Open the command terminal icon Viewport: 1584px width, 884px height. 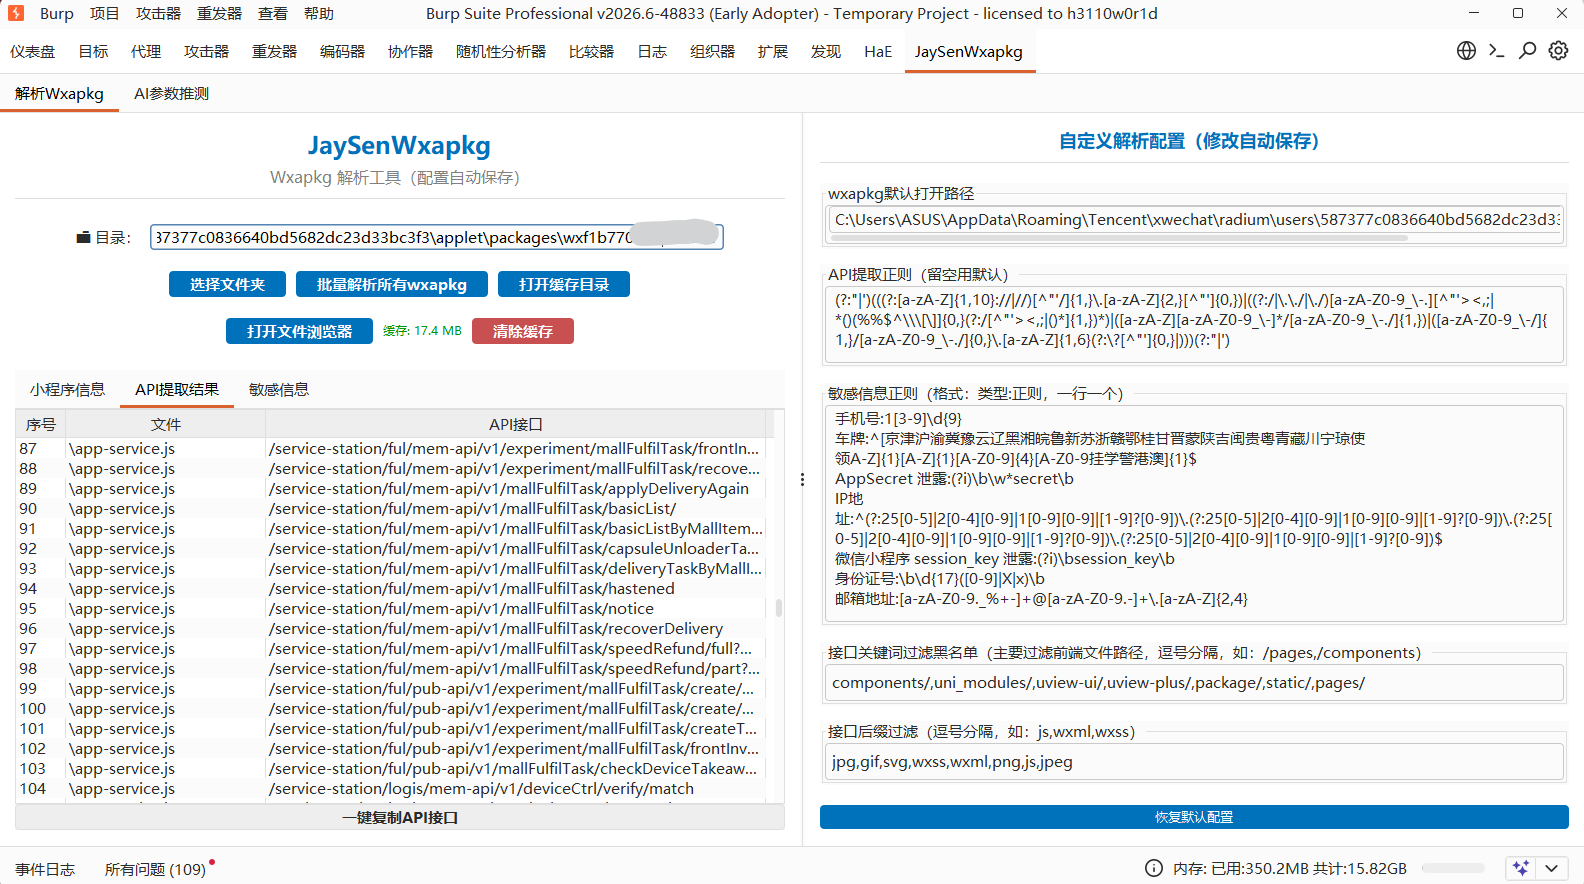(x=1497, y=50)
